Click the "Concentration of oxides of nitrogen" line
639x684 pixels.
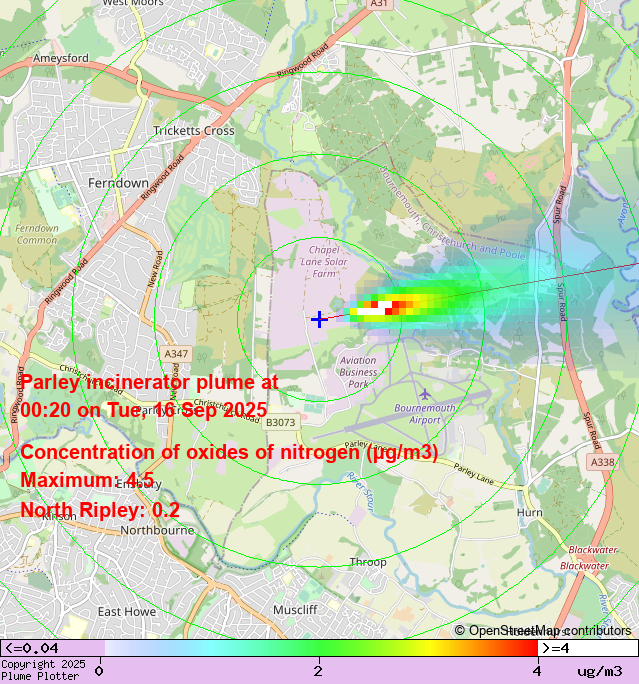[229, 452]
